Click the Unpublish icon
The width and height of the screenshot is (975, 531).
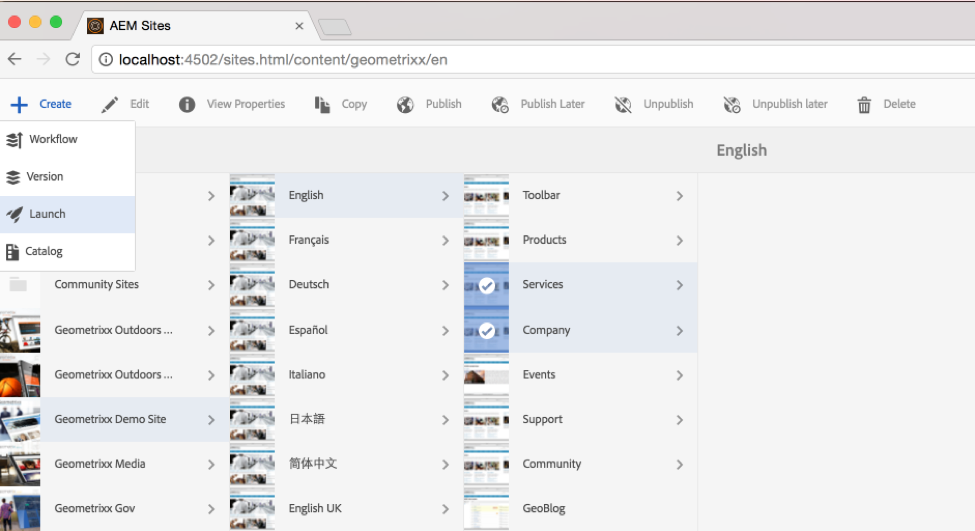pyautogui.click(x=624, y=104)
